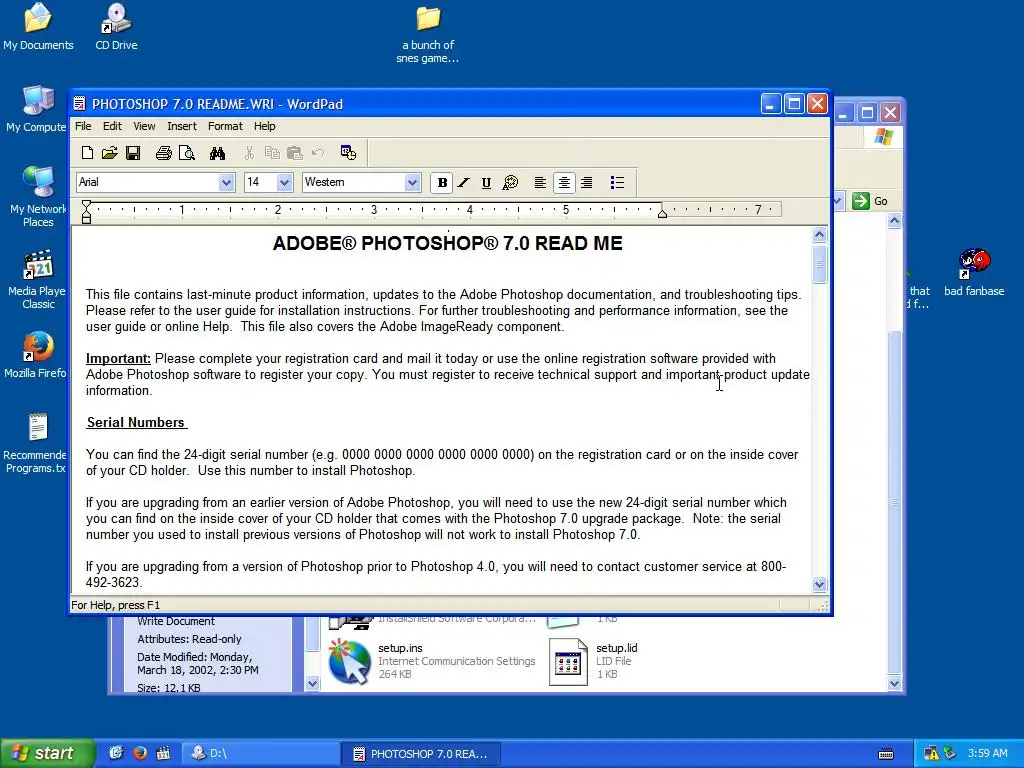Image resolution: width=1024 pixels, height=768 pixels.
Task: Open the Windows Start menu
Action: (48, 753)
